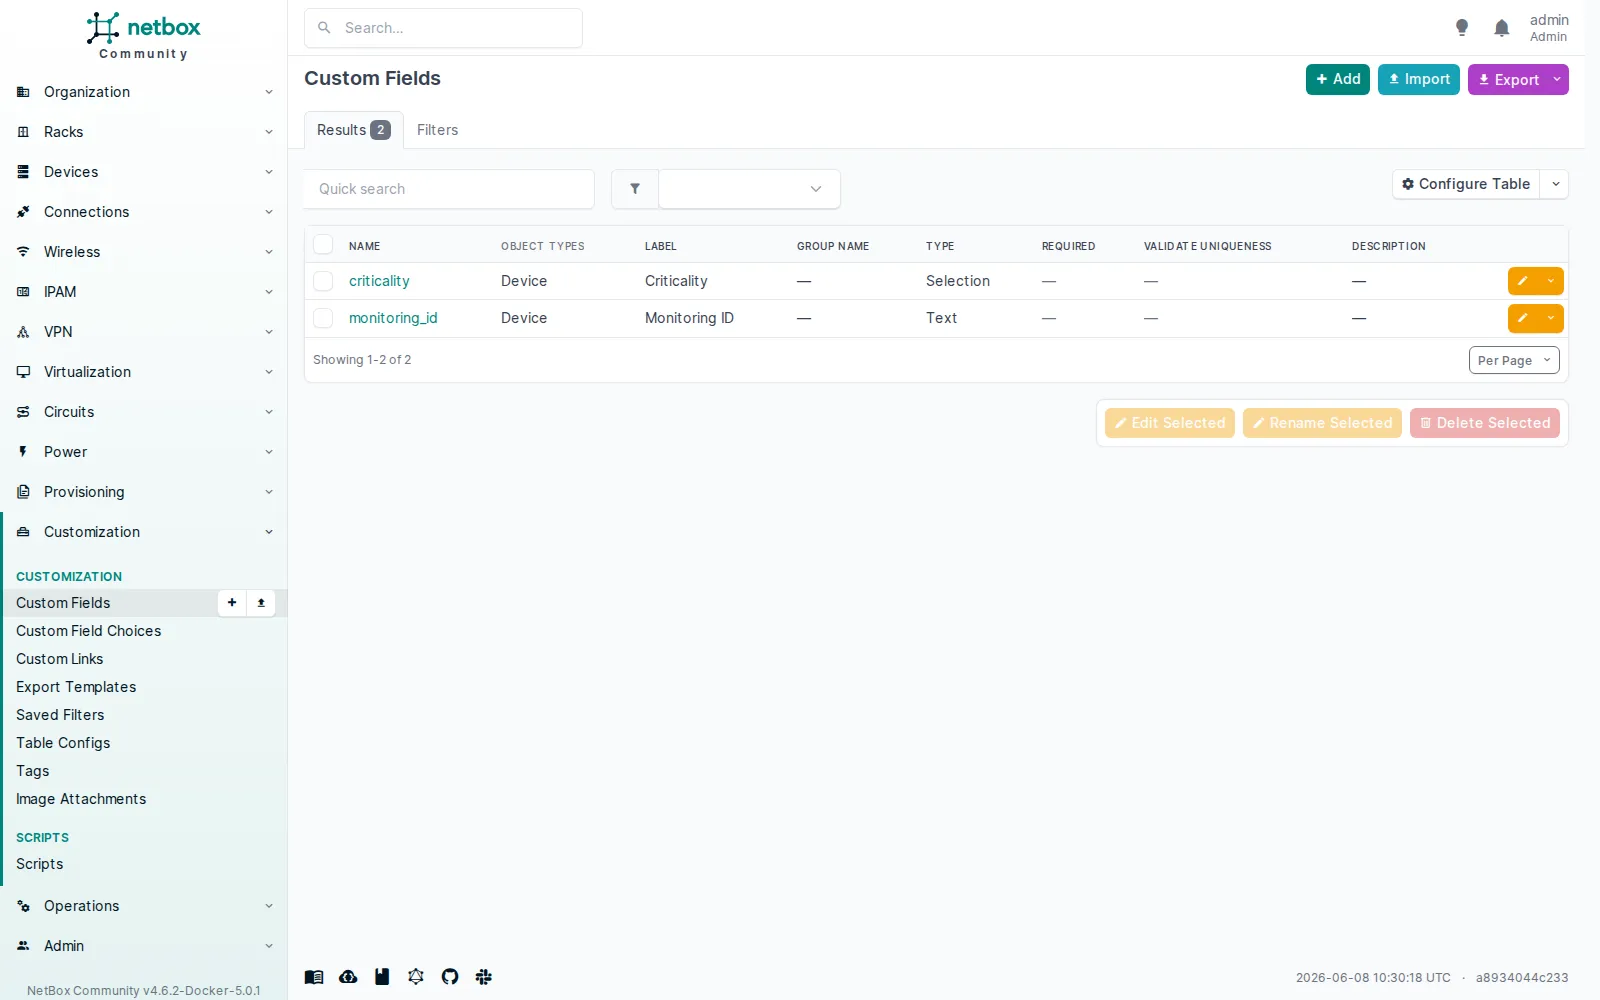Viewport: 1600px width, 1000px height.
Task: Focus the global Search field
Action: (x=443, y=28)
